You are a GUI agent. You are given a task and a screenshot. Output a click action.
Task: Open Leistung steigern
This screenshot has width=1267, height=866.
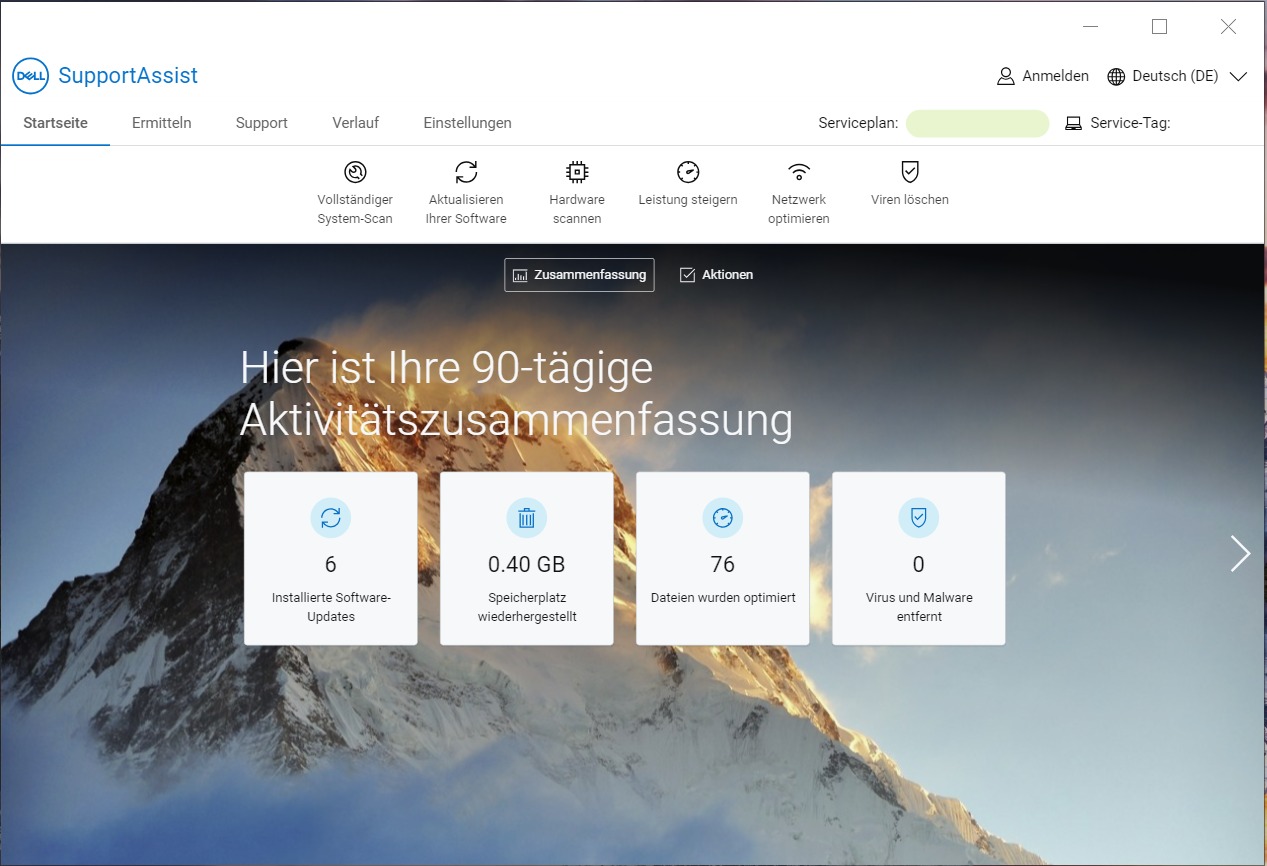687,190
